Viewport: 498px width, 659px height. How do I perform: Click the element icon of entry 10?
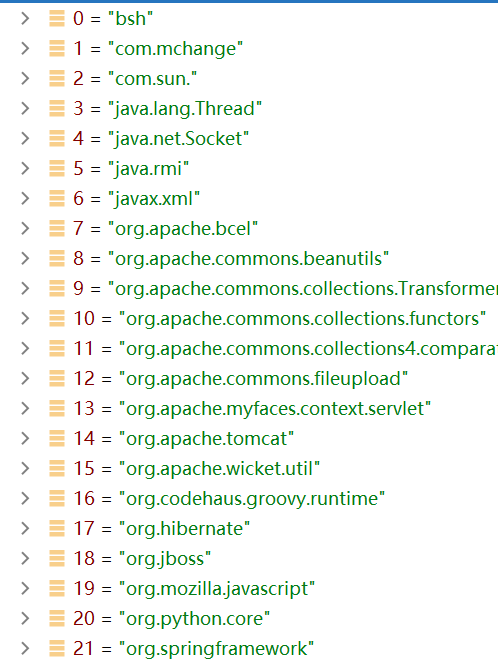57,319
